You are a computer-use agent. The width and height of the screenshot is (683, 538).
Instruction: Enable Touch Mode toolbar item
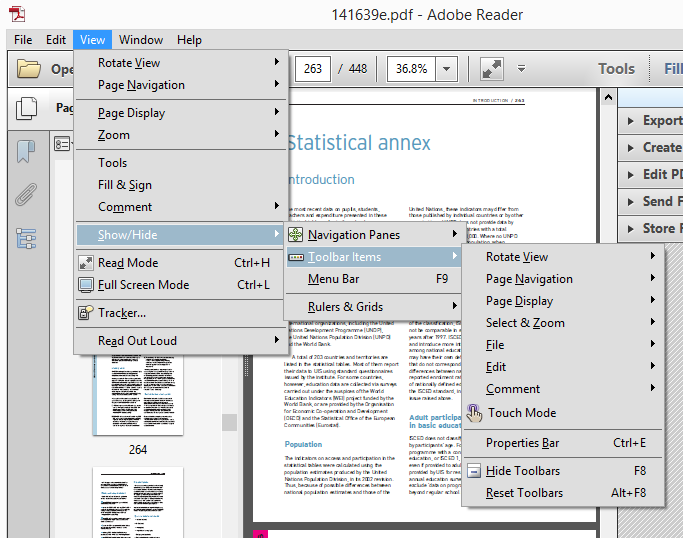[x=563, y=413]
